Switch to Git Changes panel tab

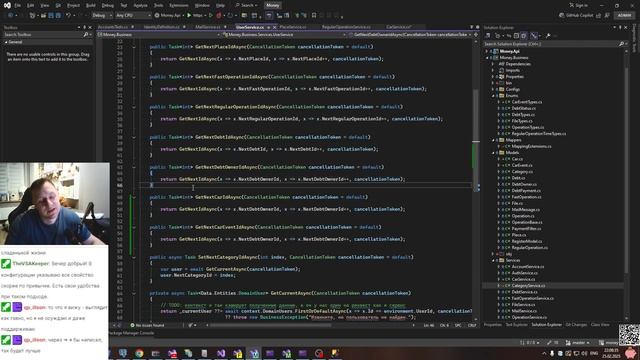click(576, 325)
